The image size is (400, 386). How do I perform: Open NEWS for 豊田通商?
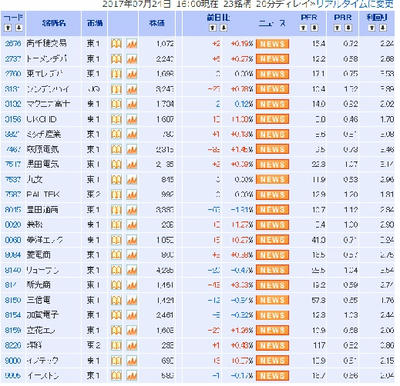click(272, 210)
